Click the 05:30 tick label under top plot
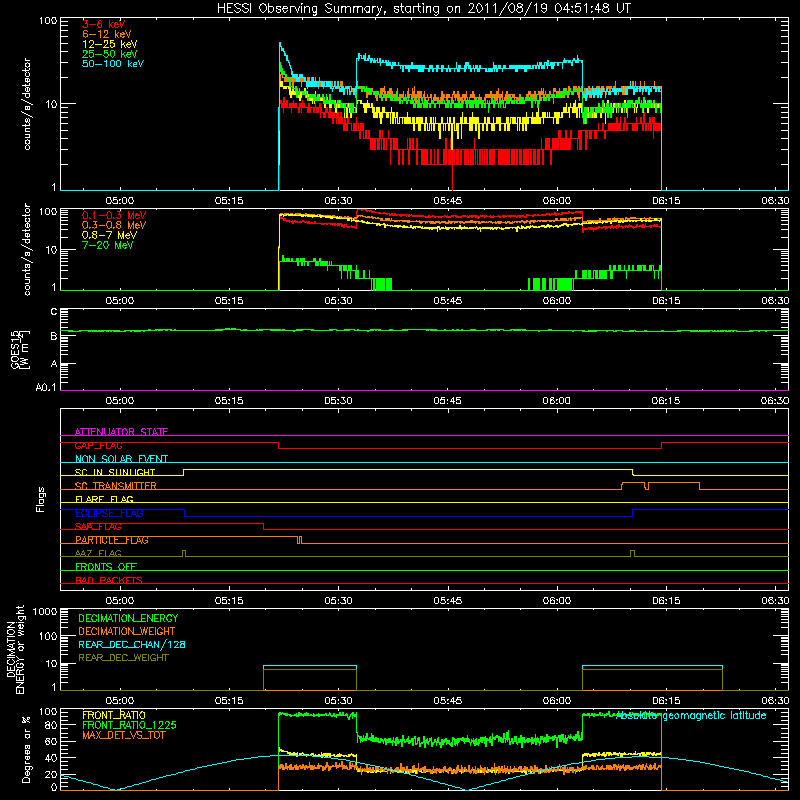 pyautogui.click(x=338, y=201)
